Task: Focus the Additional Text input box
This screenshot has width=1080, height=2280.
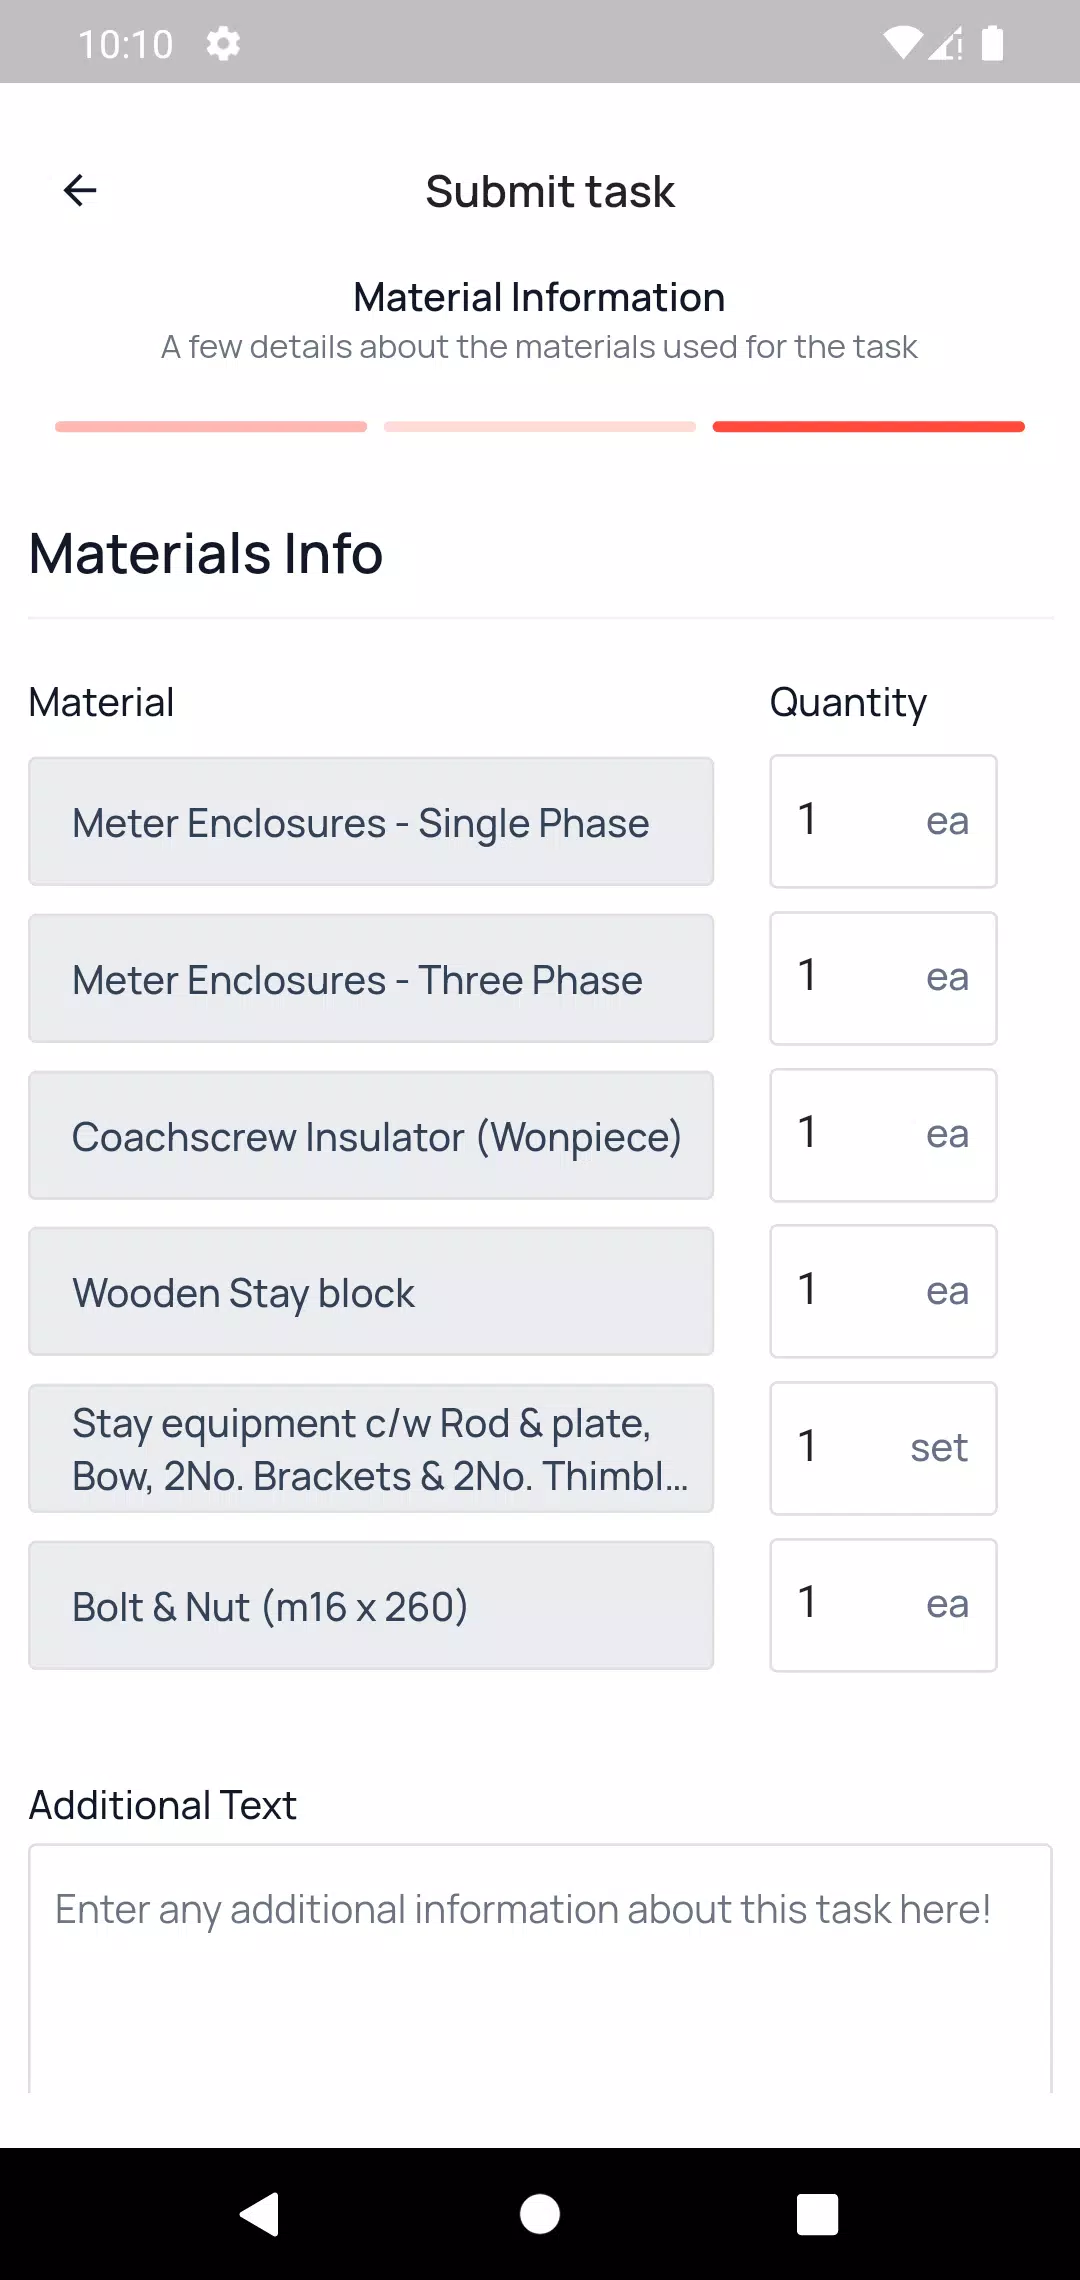Action: 540,1968
